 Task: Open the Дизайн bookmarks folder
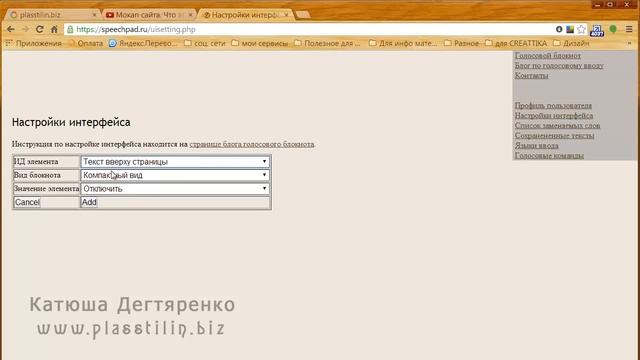click(571, 43)
